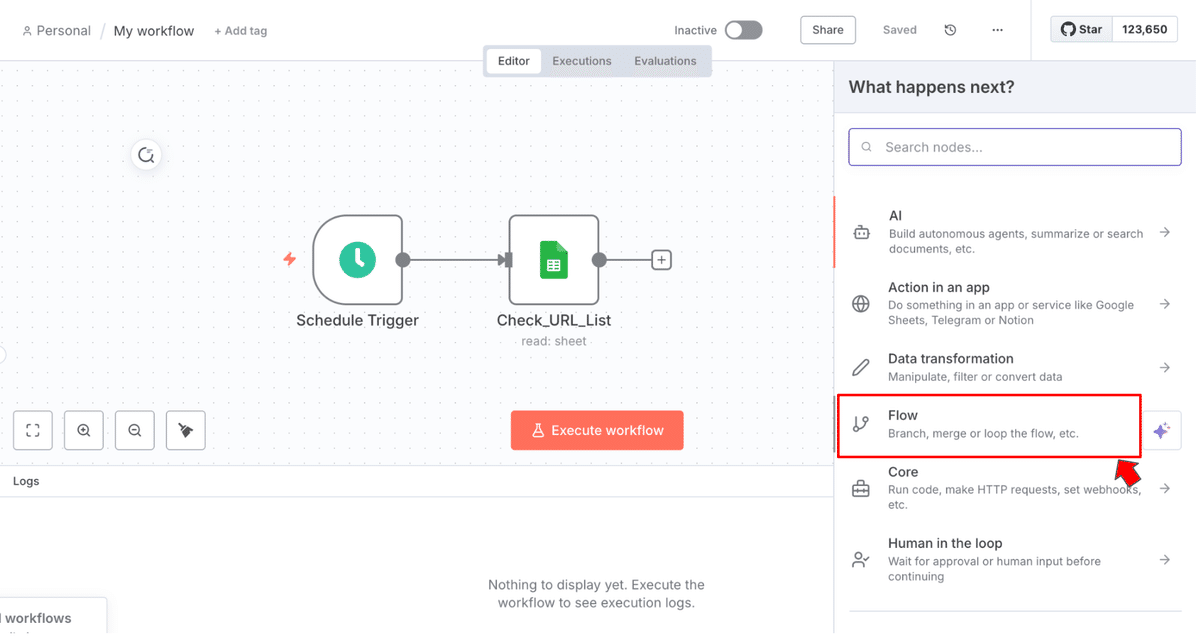Zoom out on the canvas
The height and width of the screenshot is (639, 1200).
[x=135, y=431]
